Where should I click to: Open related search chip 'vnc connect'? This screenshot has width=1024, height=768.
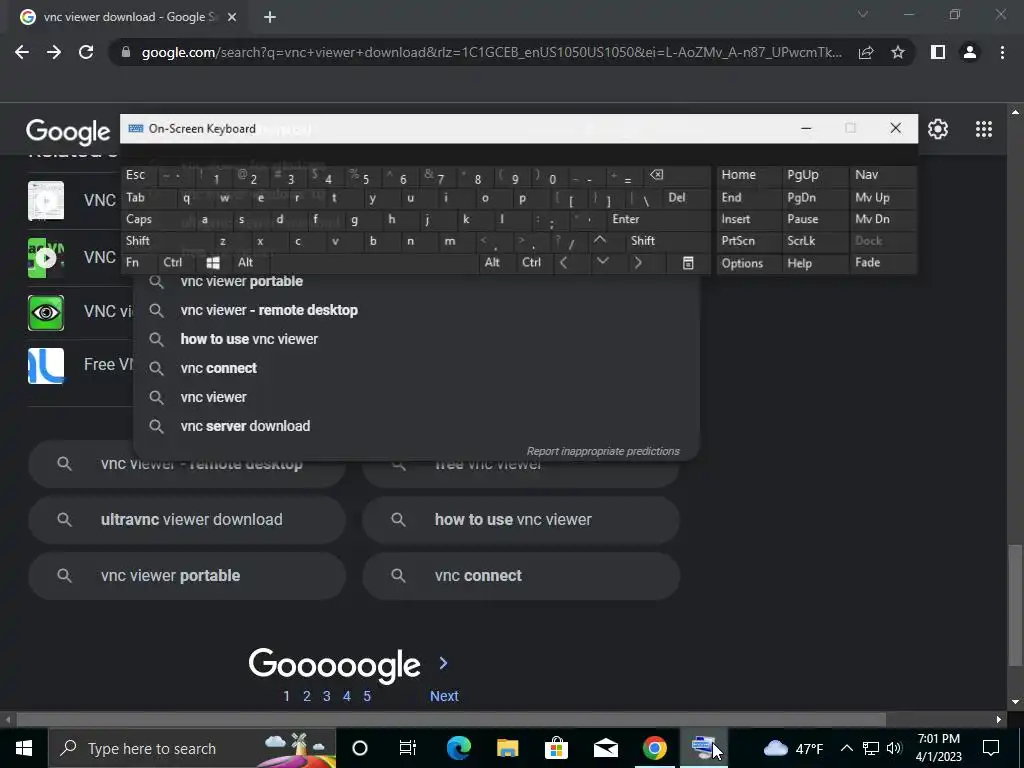coord(521,576)
